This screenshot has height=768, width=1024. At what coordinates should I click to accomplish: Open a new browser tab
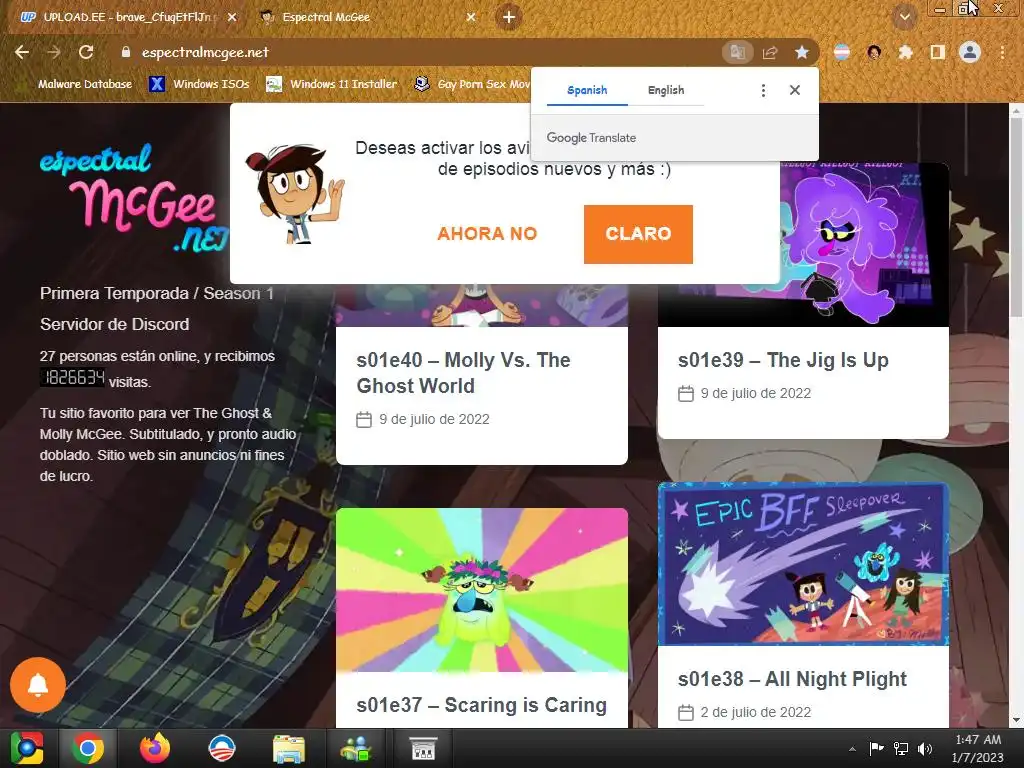pyautogui.click(x=509, y=17)
